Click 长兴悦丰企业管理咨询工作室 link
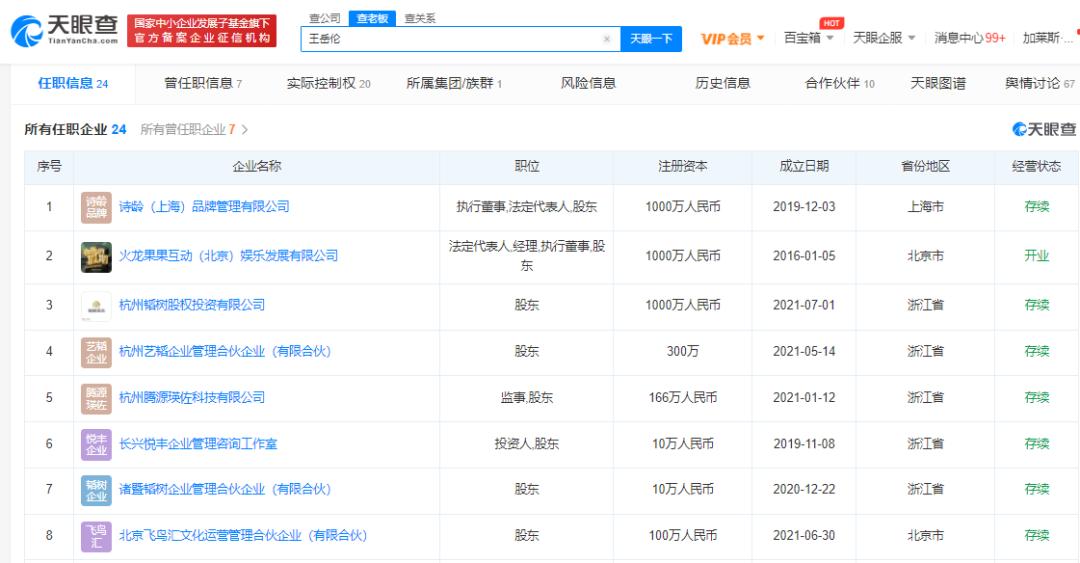Viewport: 1080px width, 563px height. (199, 444)
